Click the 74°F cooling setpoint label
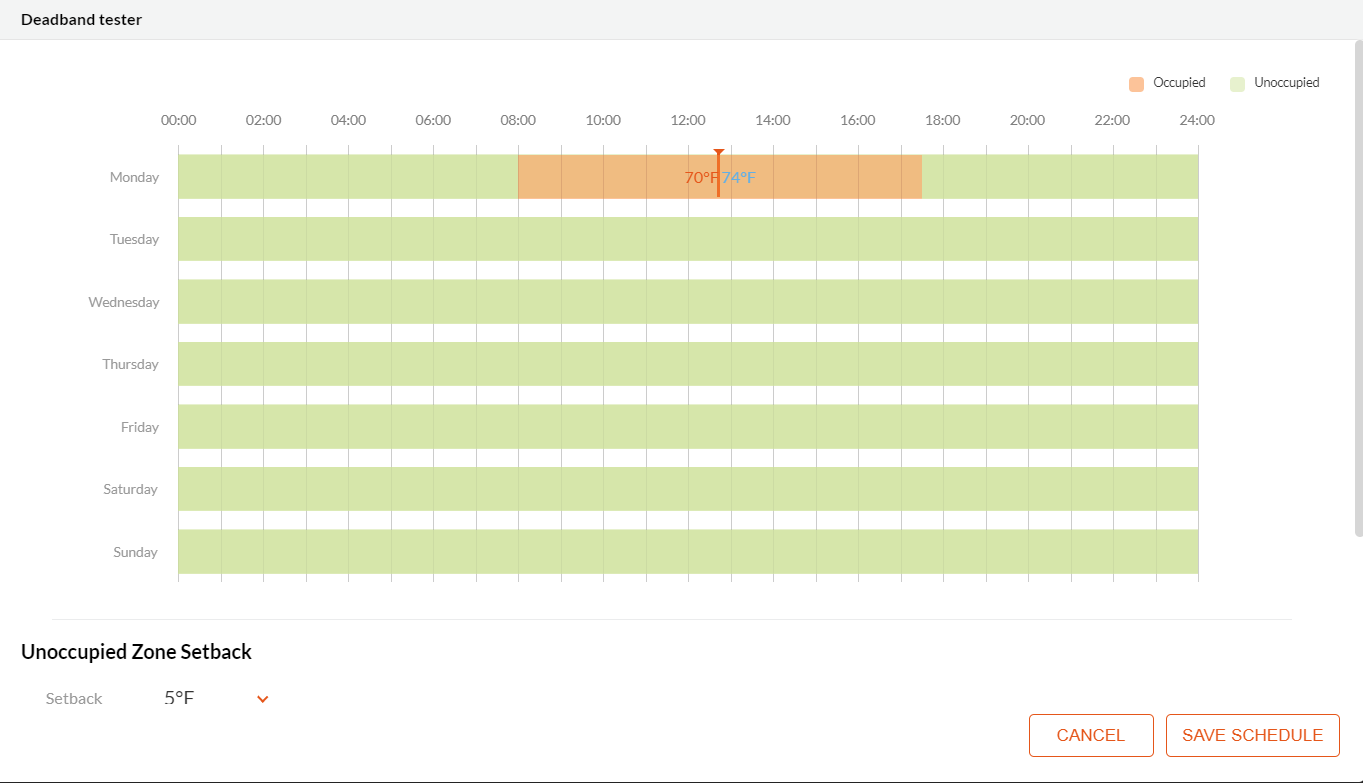 tap(740, 178)
